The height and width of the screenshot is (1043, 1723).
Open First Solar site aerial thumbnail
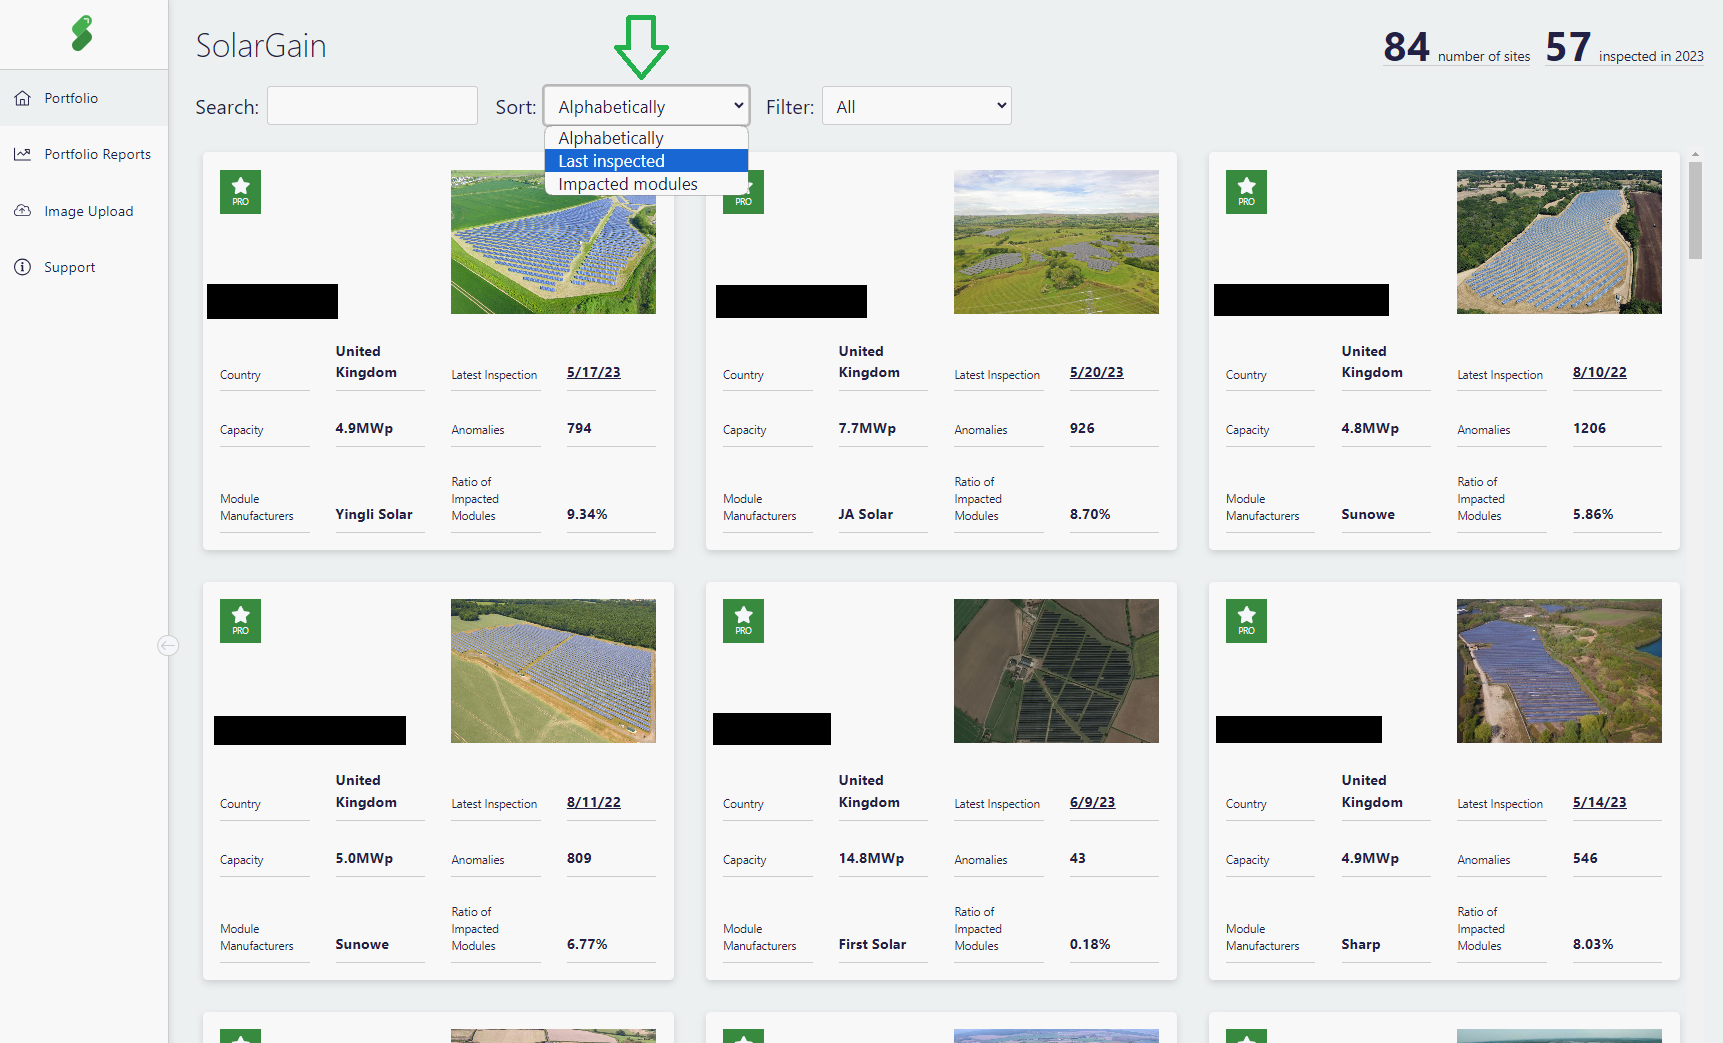1056,671
